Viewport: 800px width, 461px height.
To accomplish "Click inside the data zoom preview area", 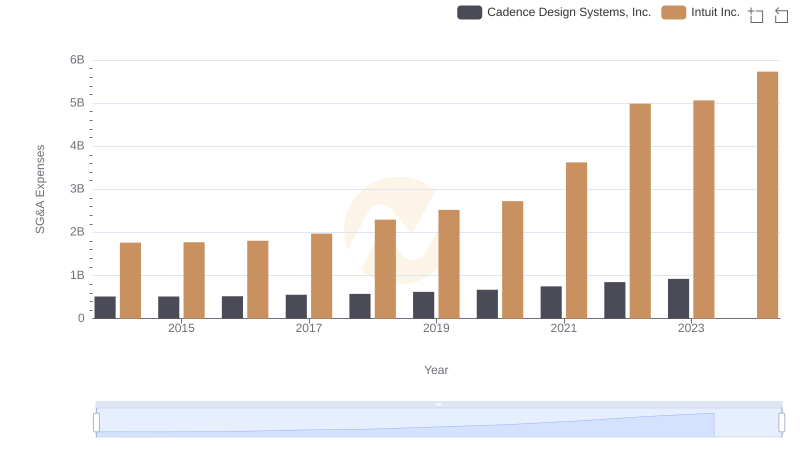I will click(x=439, y=422).
